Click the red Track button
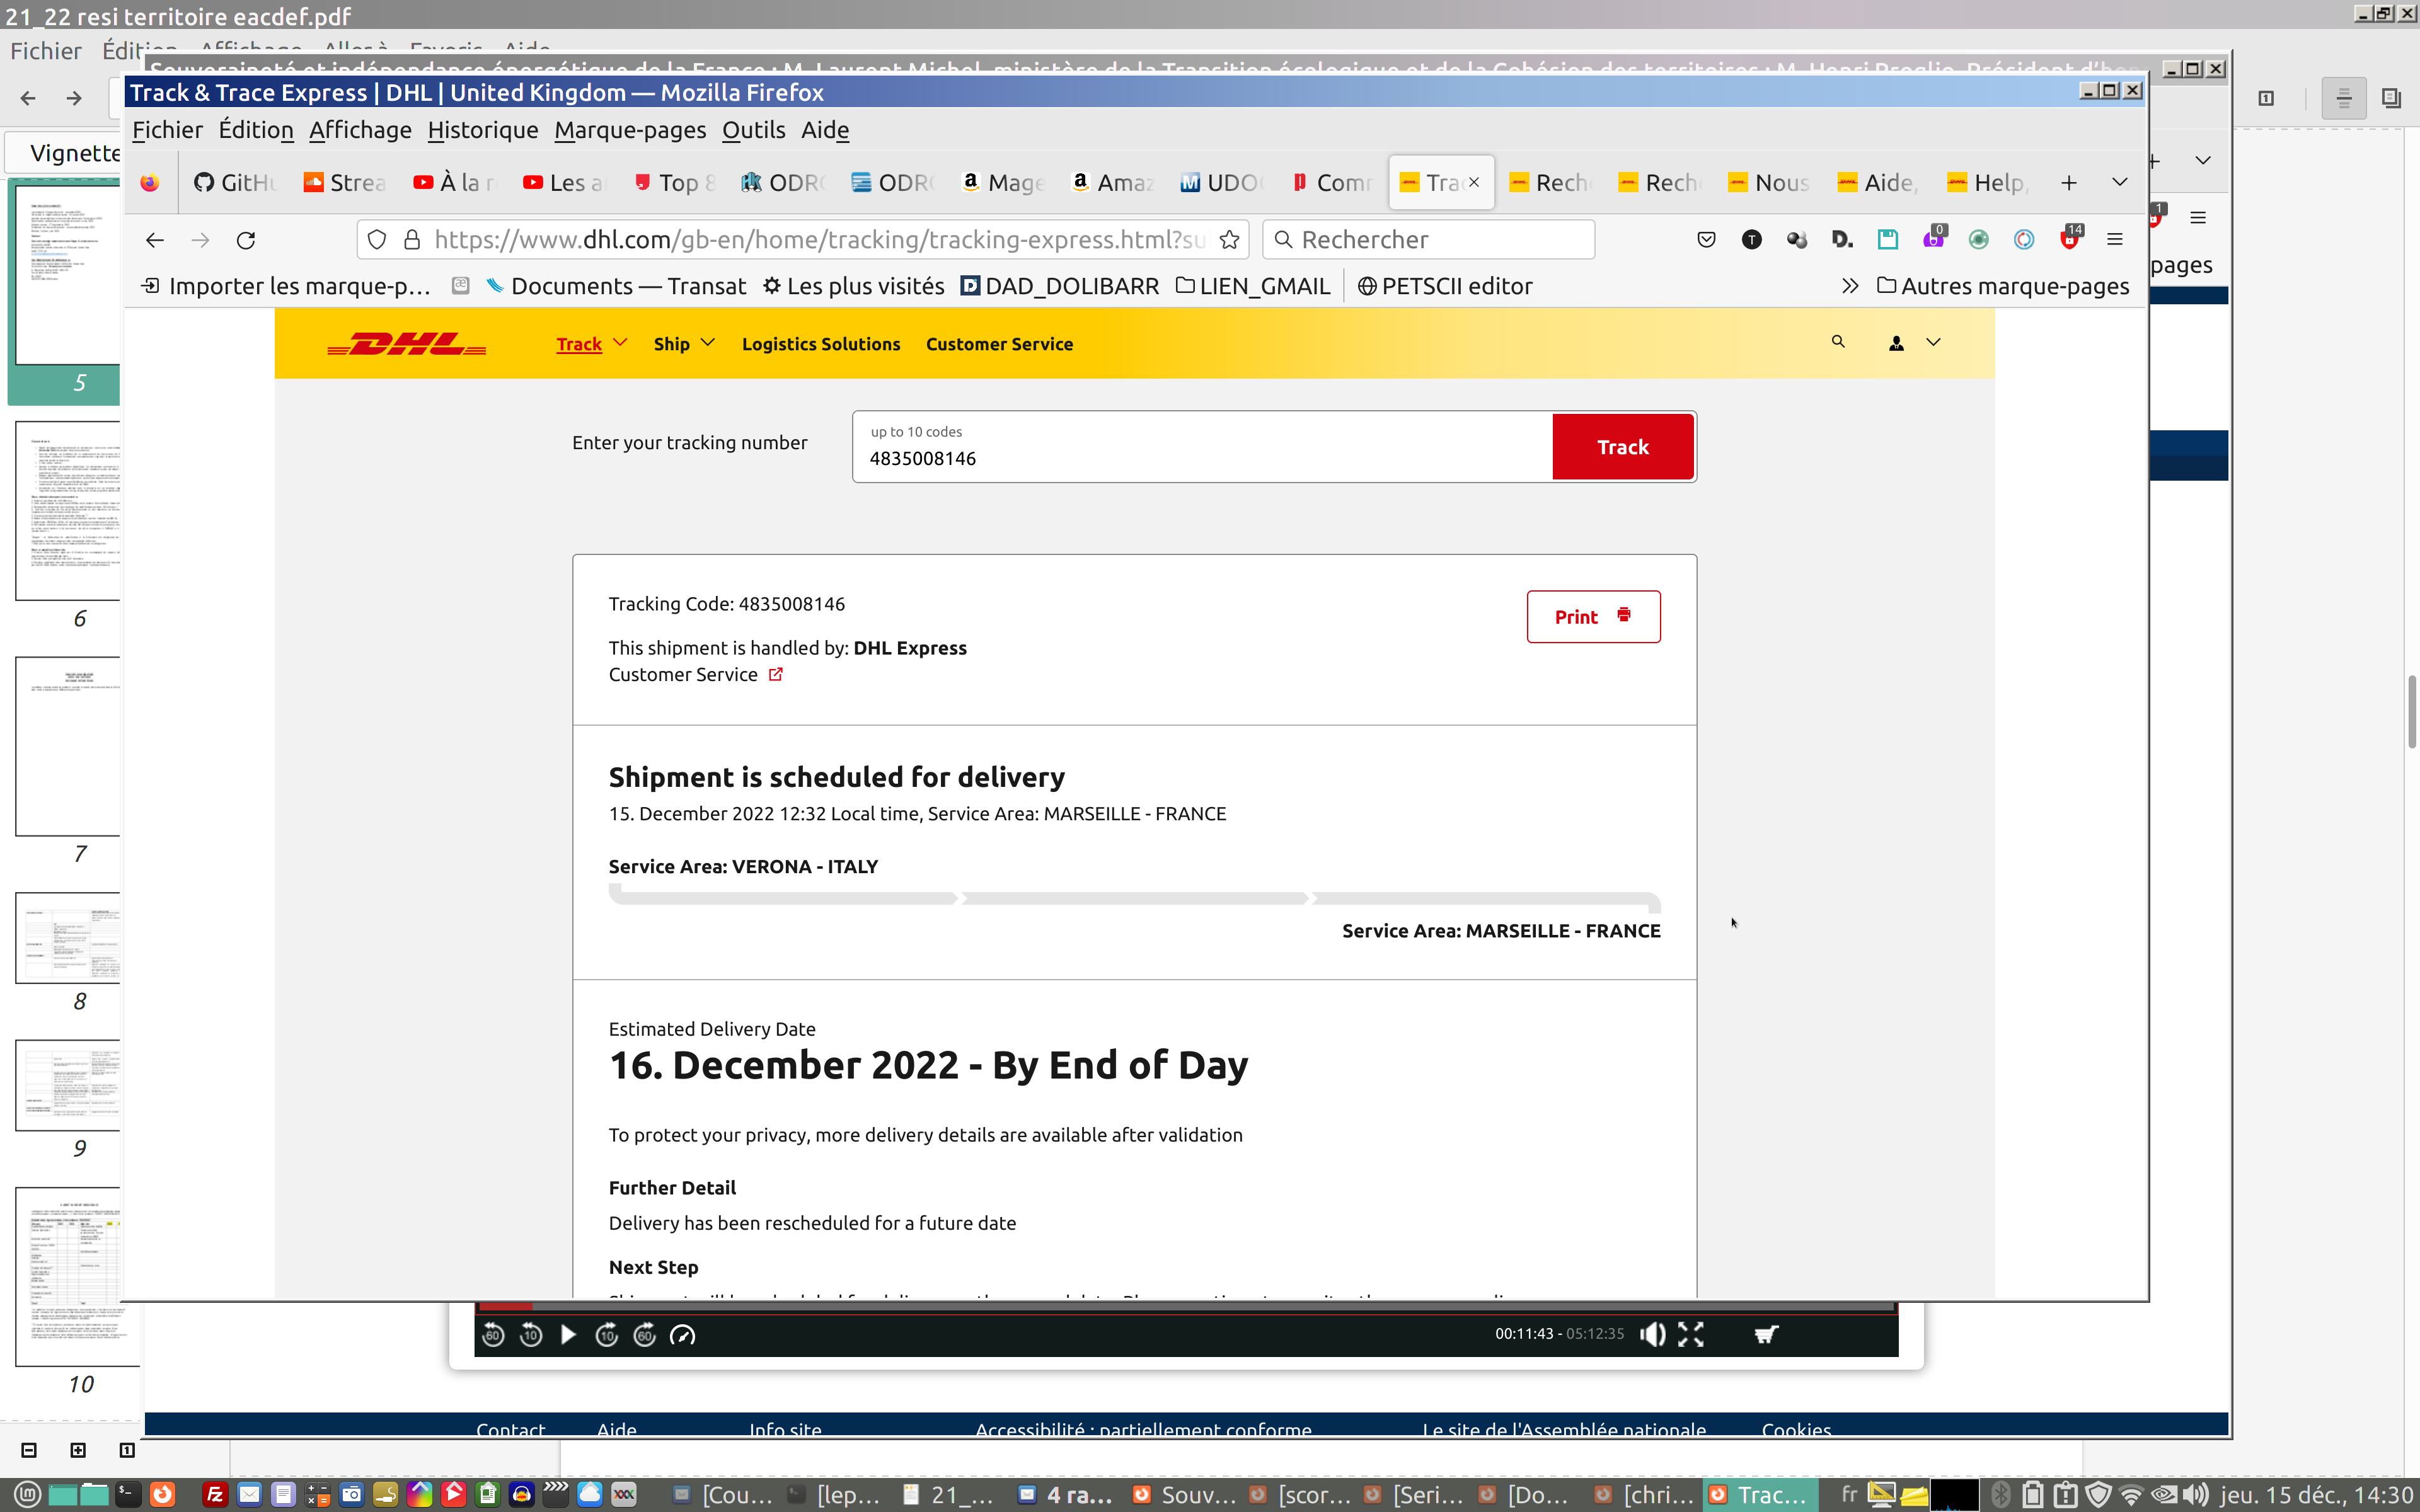The image size is (2420, 1512). point(1622,447)
